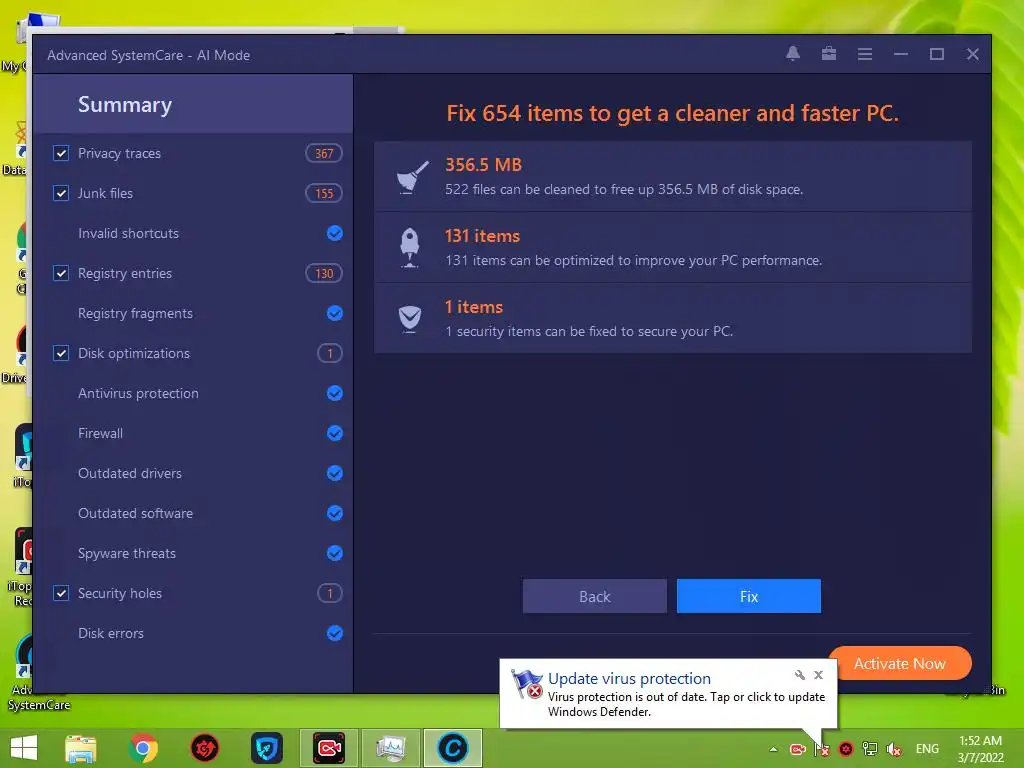This screenshot has height=768, width=1024.
Task: Select Invalid shortcuts label
Action: tap(128, 233)
